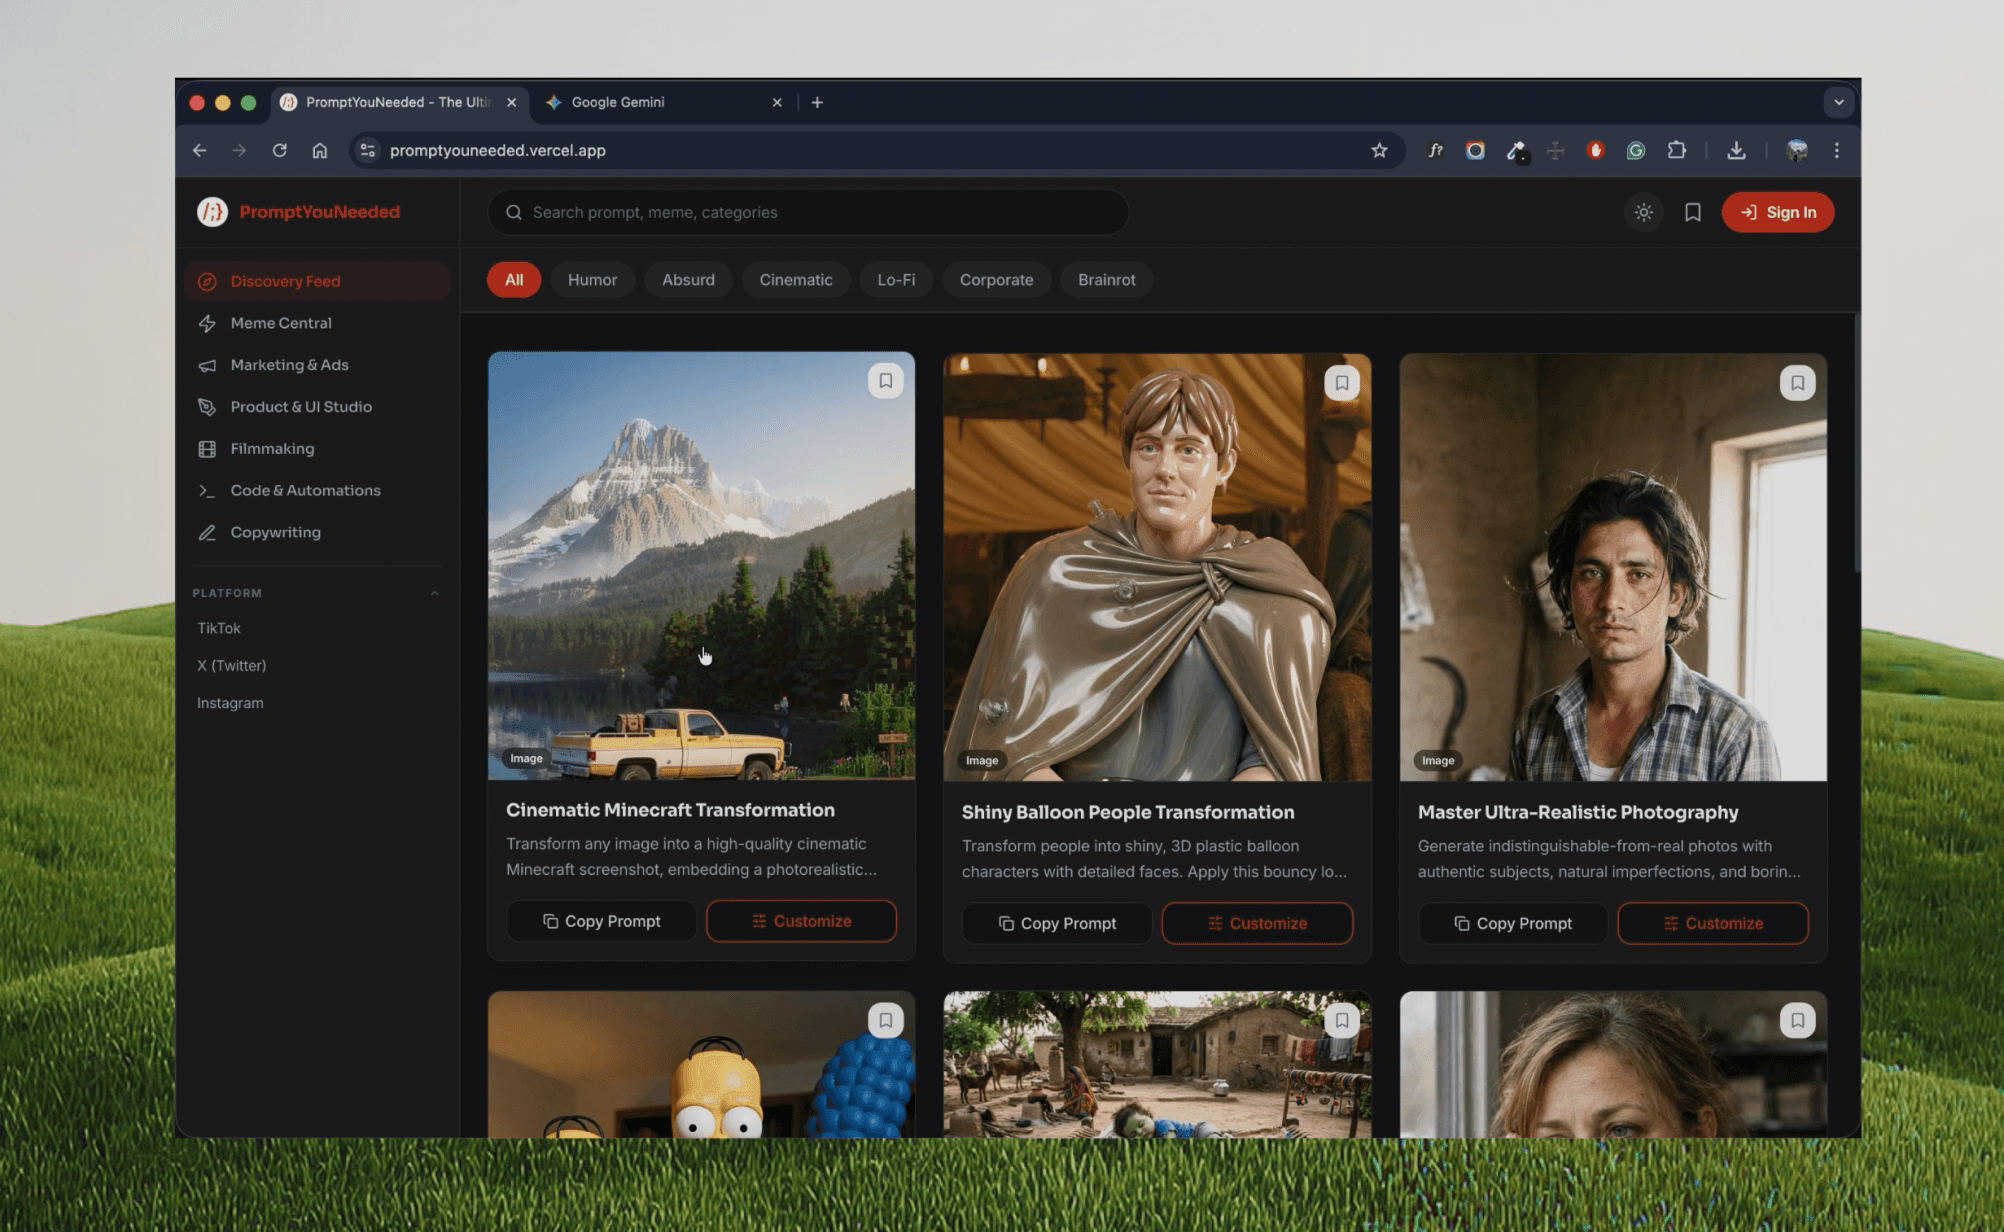This screenshot has height=1232, width=2004.
Task: Collapse the Platform section chevron
Action: 435,593
